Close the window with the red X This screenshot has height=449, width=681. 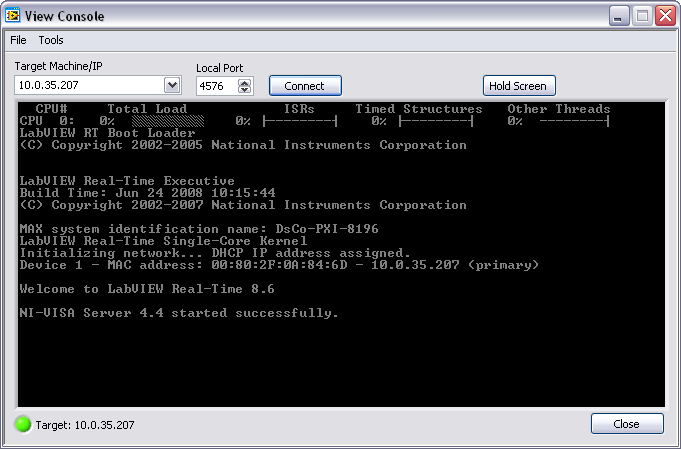664,16
